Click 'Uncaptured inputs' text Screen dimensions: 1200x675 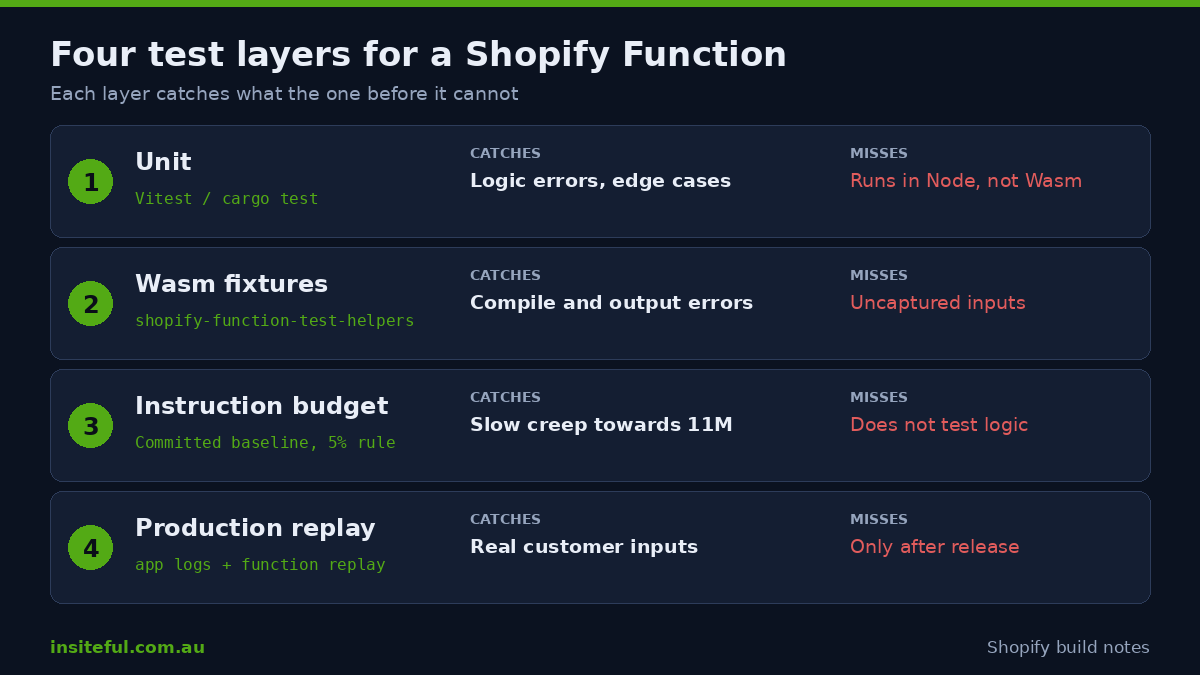click(938, 303)
